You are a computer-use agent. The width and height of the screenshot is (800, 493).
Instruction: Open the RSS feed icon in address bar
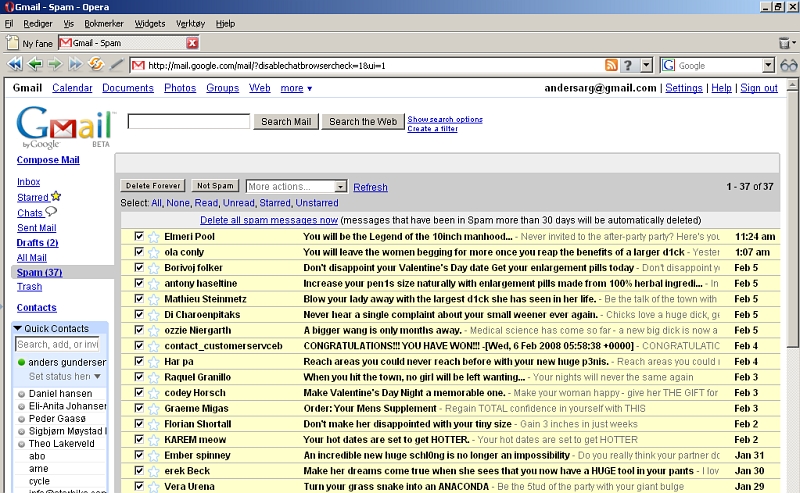click(x=611, y=65)
